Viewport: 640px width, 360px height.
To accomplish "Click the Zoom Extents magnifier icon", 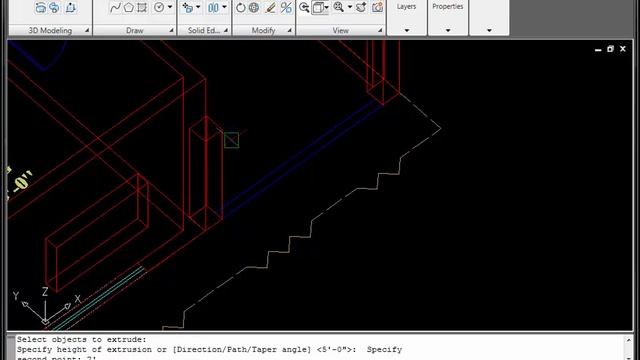I will [339, 7].
